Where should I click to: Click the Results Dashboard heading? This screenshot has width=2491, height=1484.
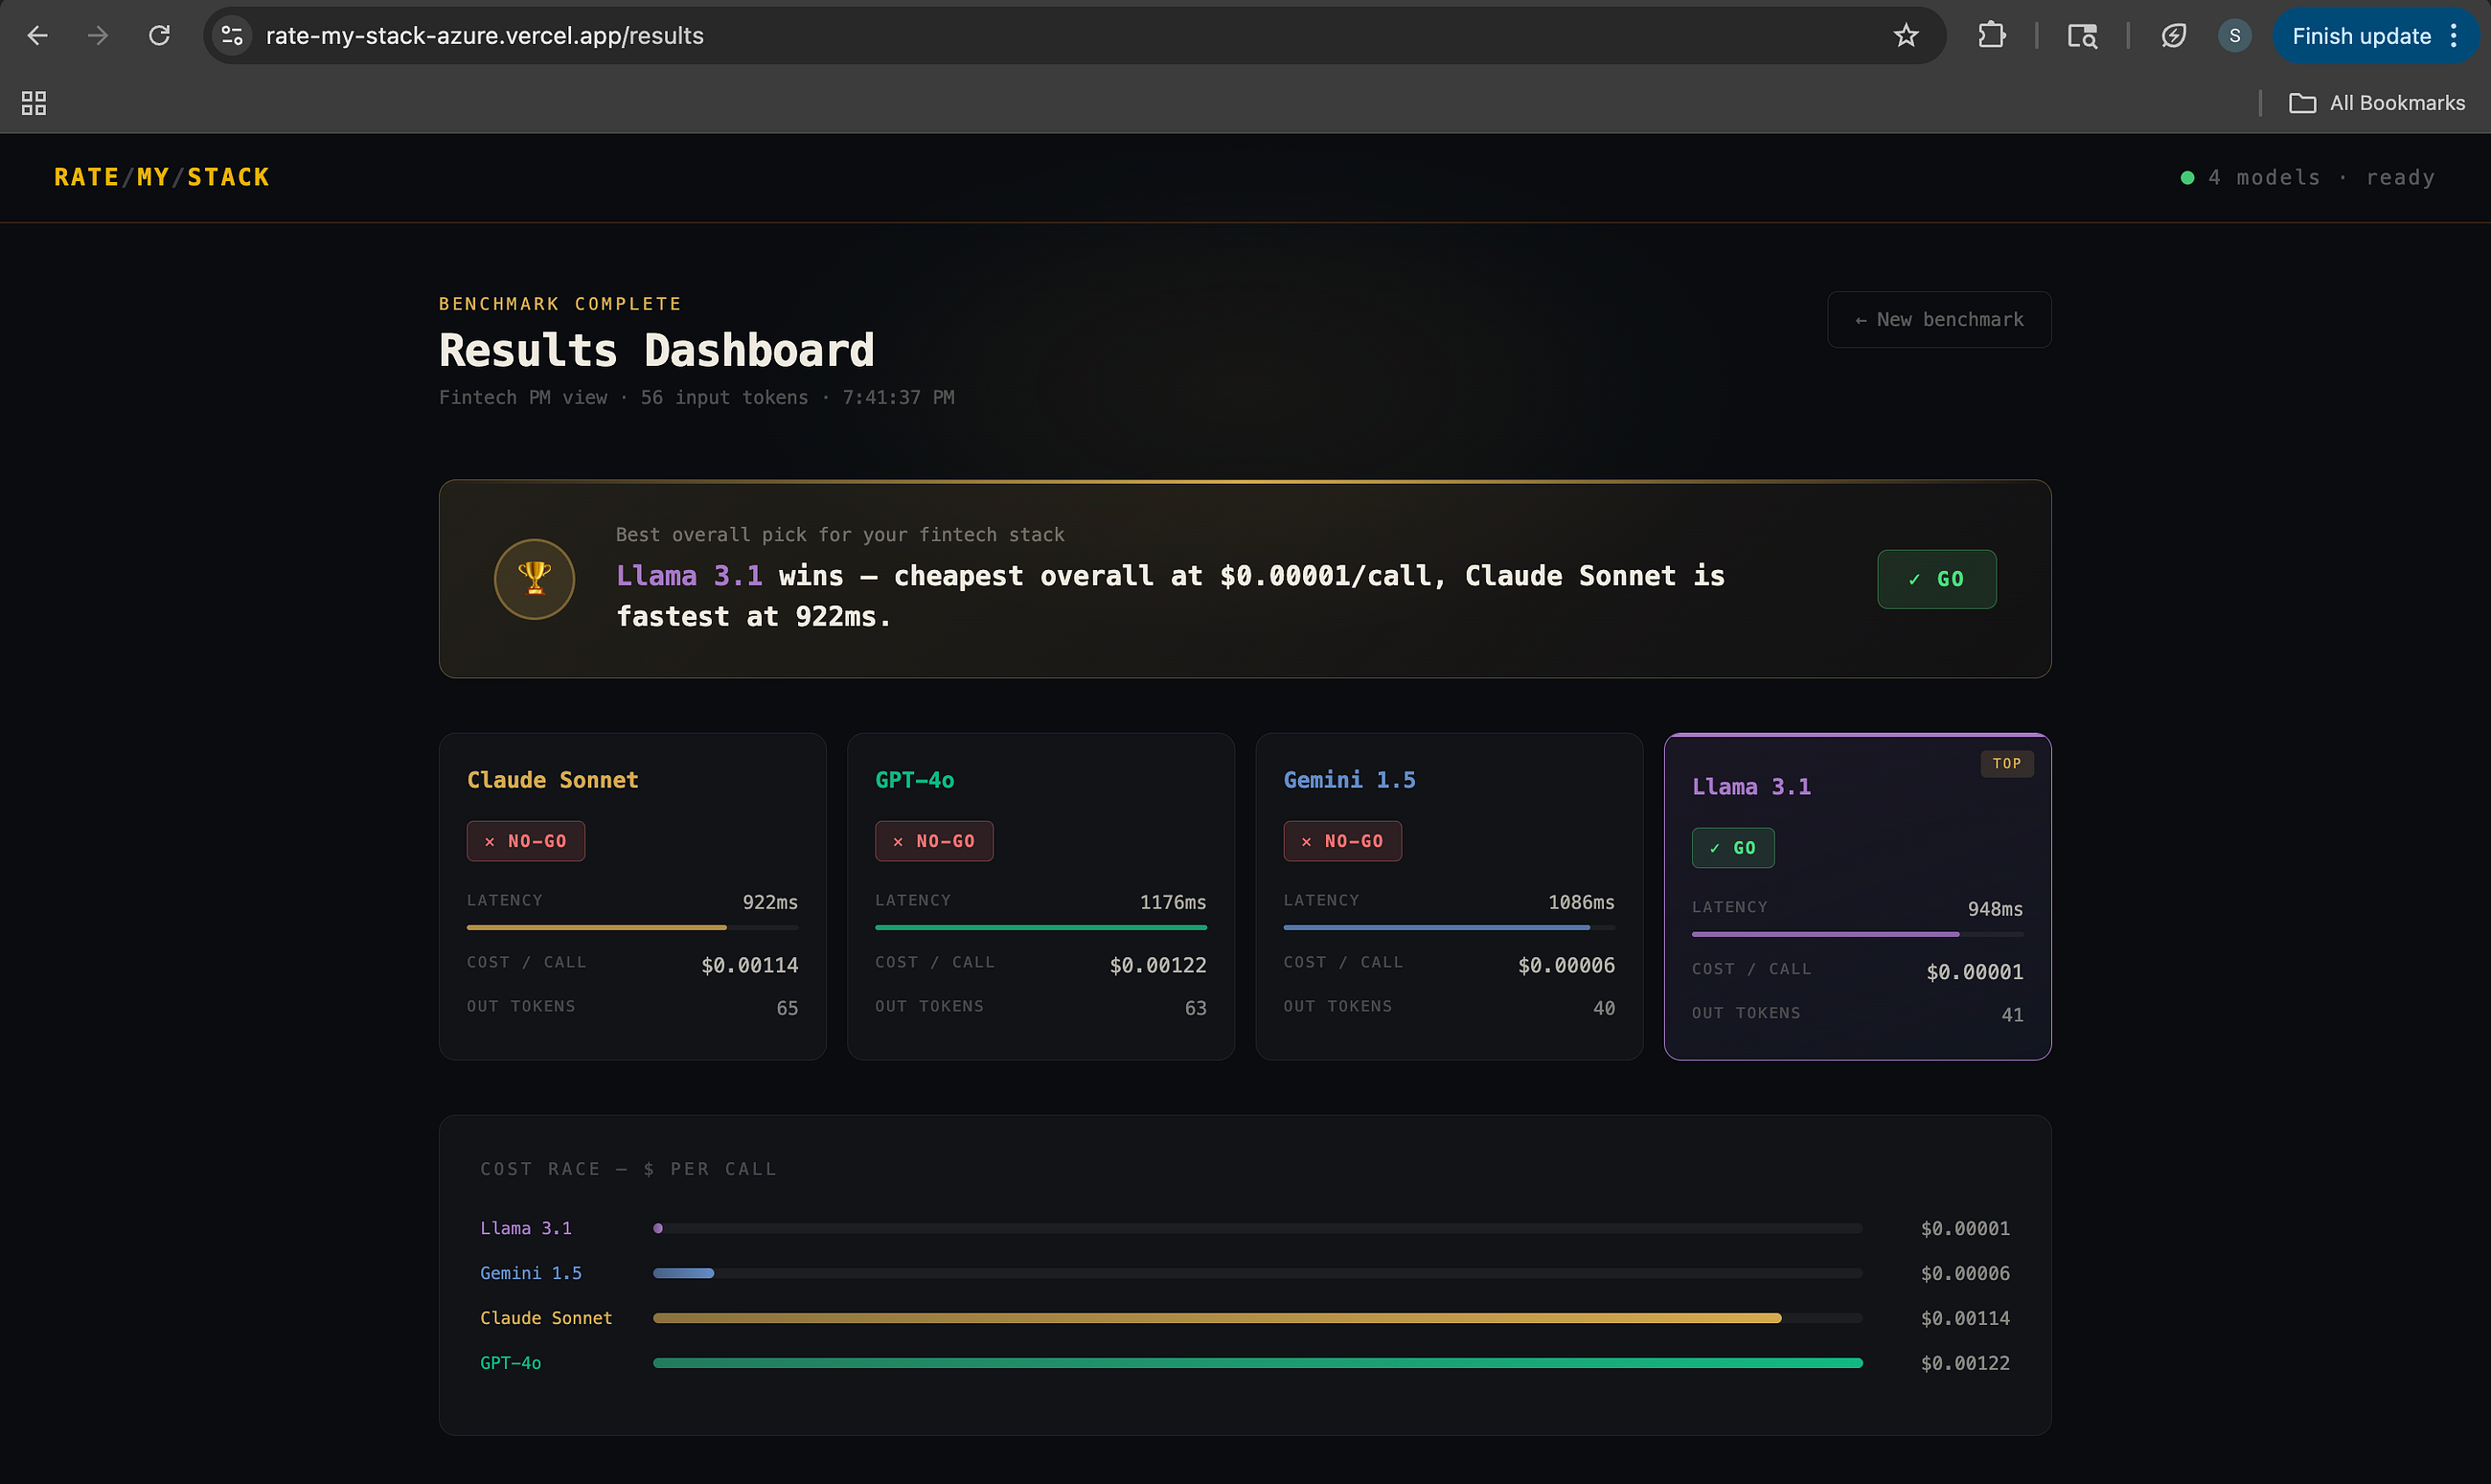click(657, 351)
